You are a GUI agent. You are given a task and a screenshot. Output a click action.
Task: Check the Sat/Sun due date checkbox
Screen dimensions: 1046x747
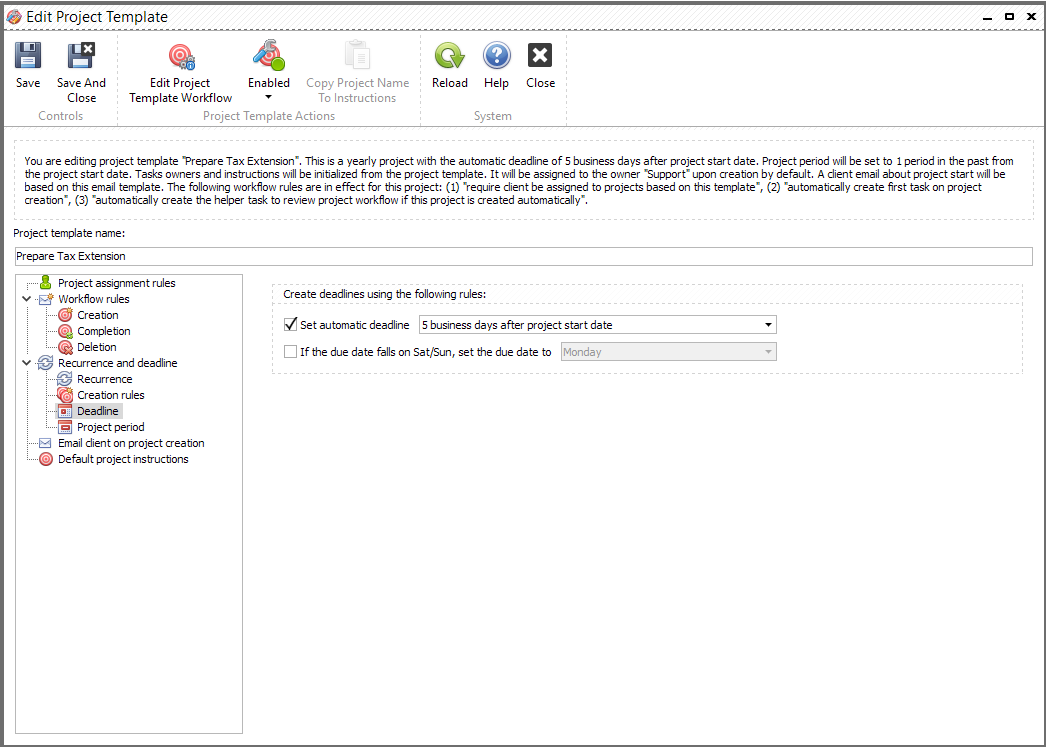coord(290,351)
